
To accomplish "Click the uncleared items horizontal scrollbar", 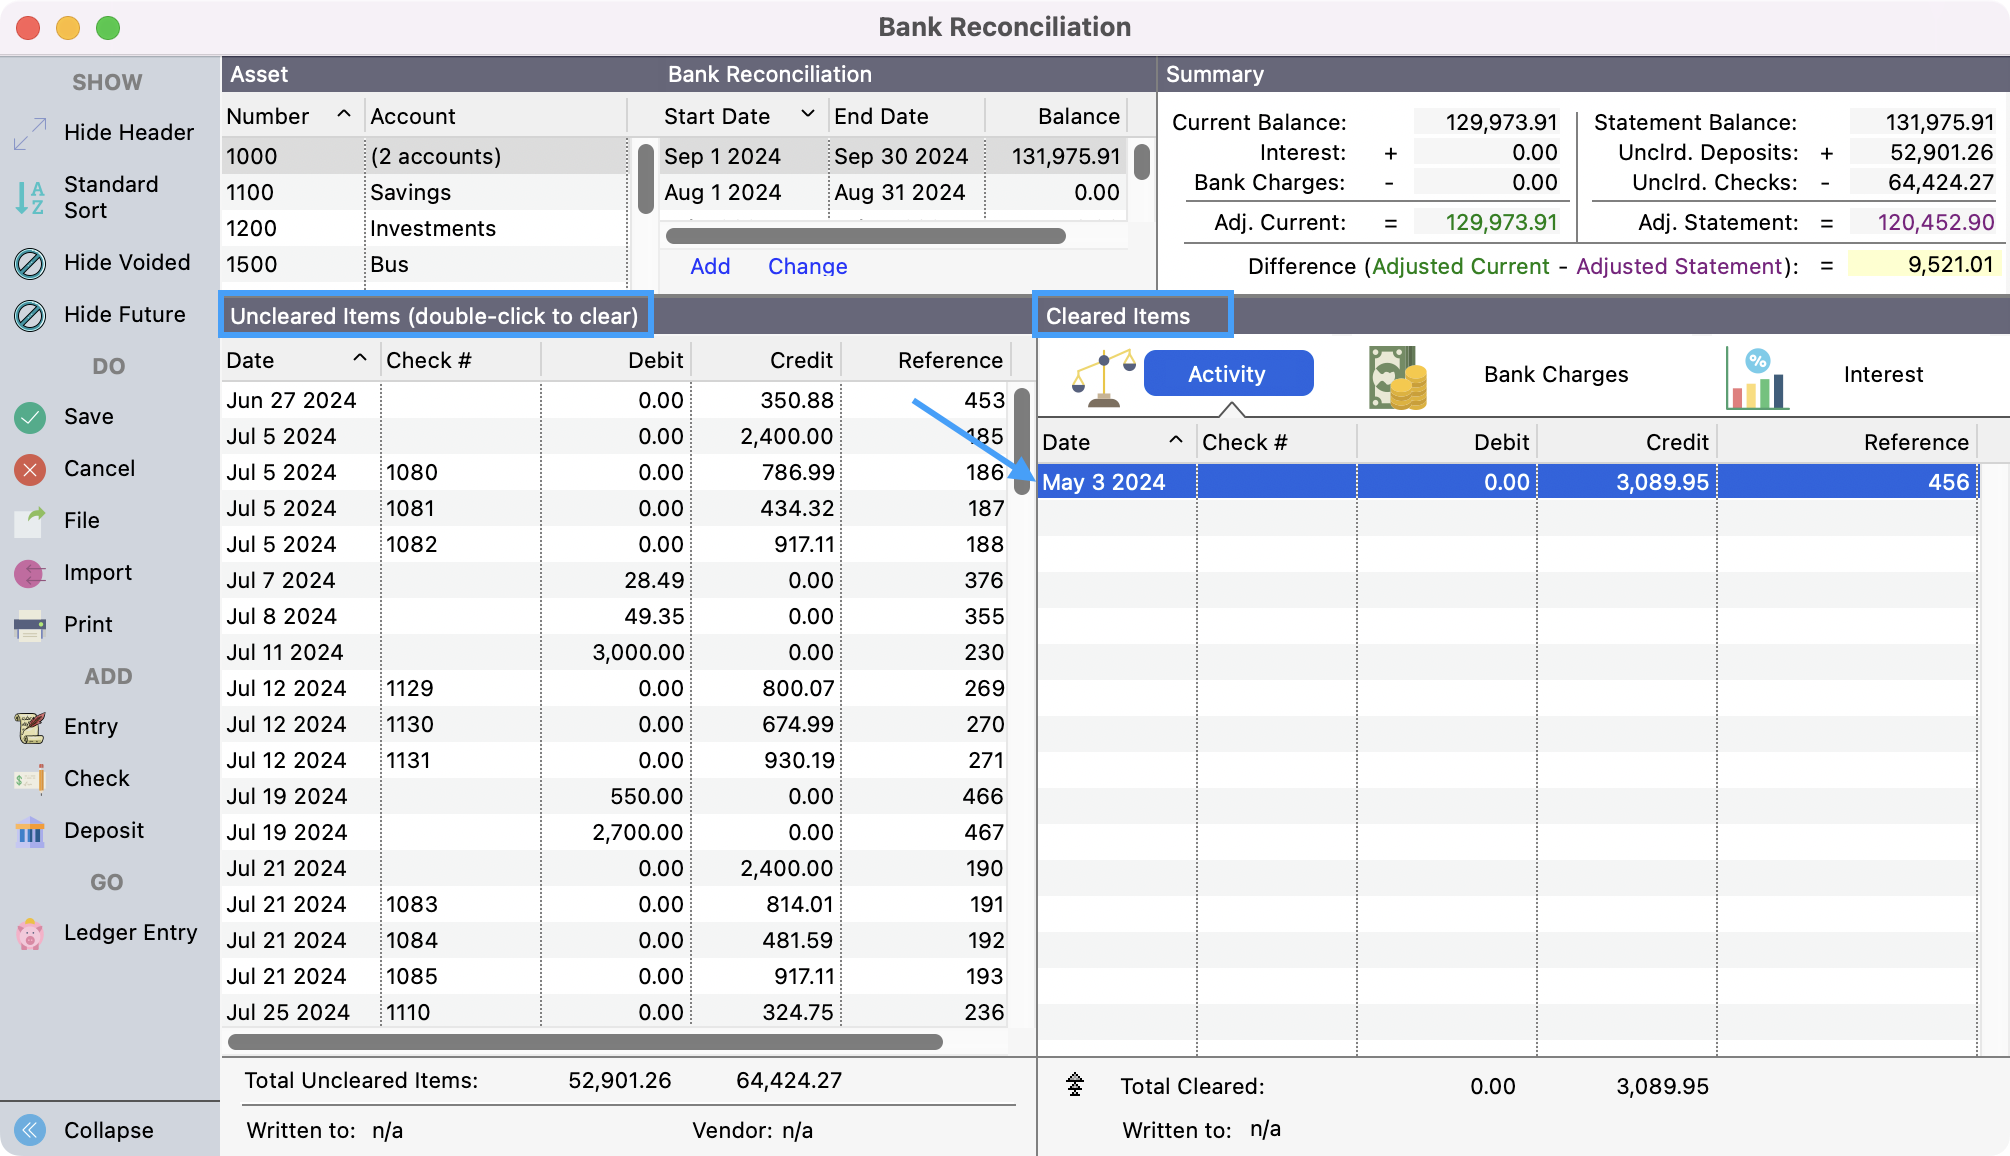I will [x=585, y=1042].
